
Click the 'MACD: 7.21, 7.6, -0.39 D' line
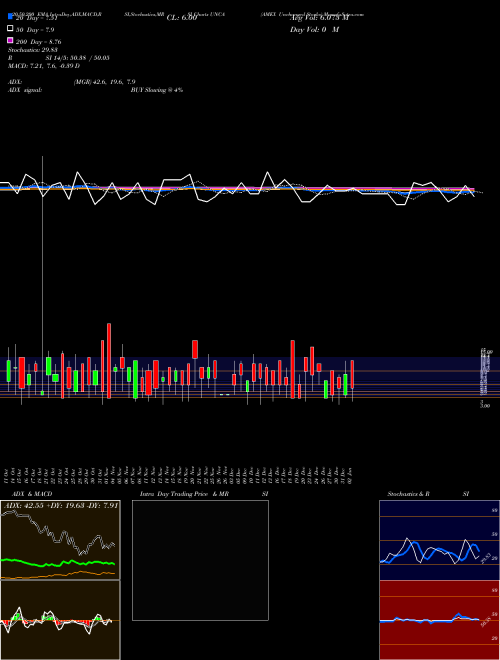(x=44, y=66)
